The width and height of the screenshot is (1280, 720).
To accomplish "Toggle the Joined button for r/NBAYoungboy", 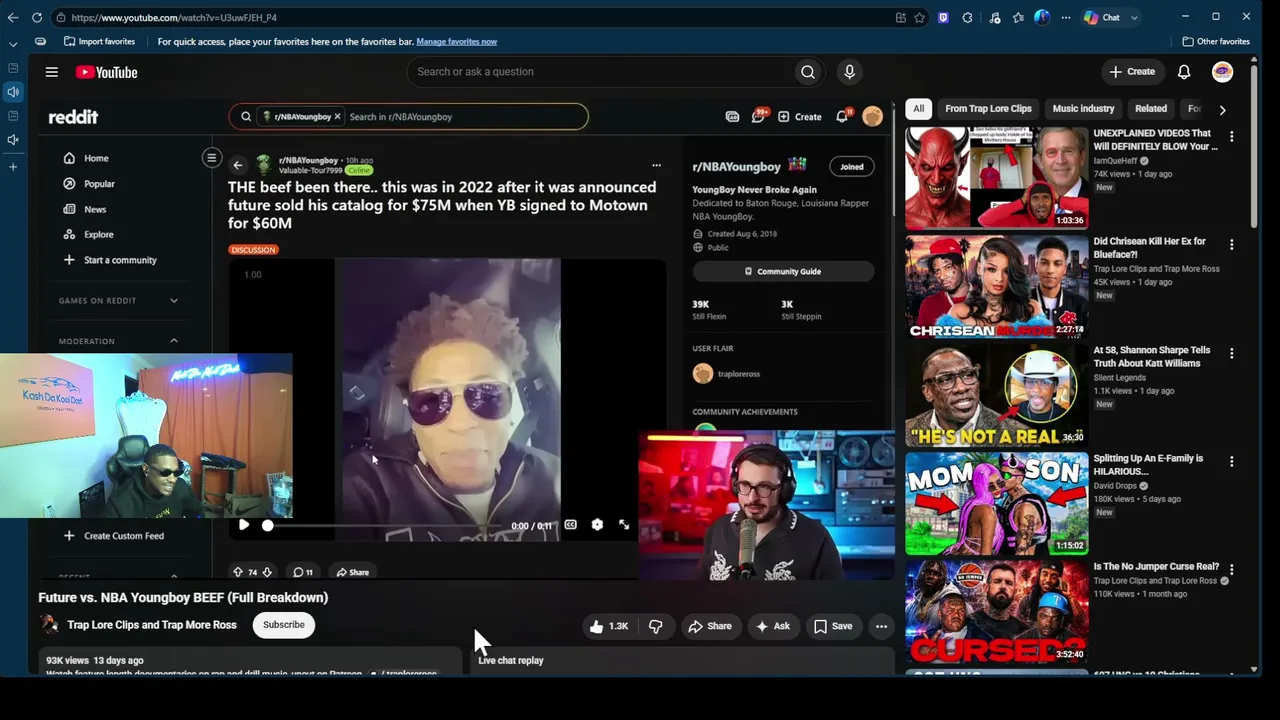I will 852,167.
